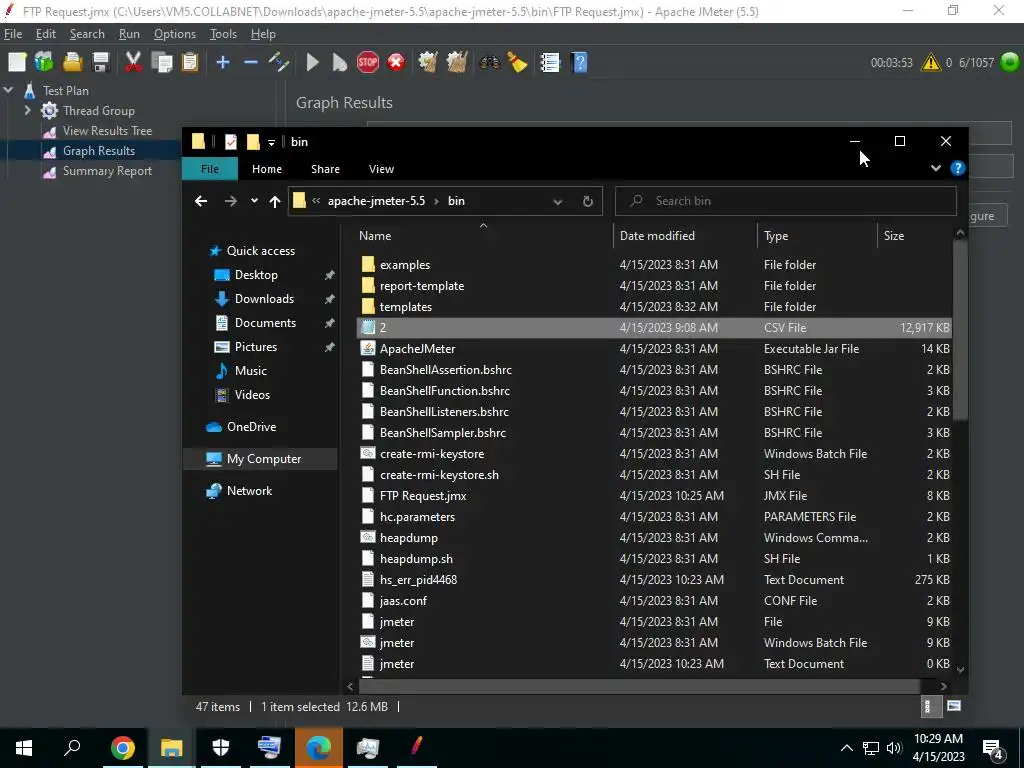The image size is (1024, 768).
Task: Click the Reset search broom icon
Action: (517, 63)
